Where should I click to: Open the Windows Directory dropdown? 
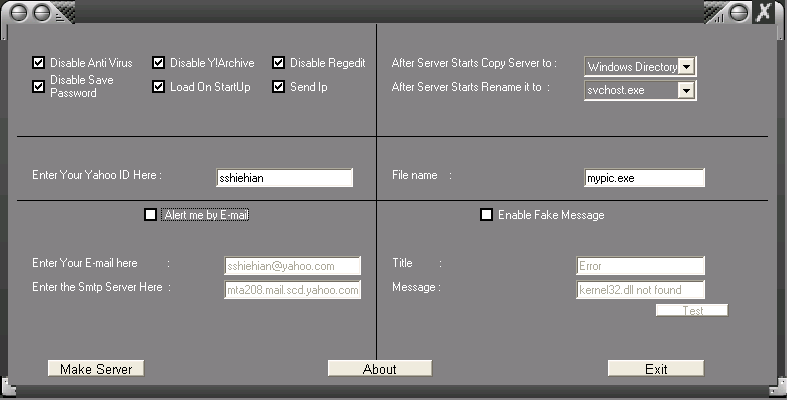[686, 67]
